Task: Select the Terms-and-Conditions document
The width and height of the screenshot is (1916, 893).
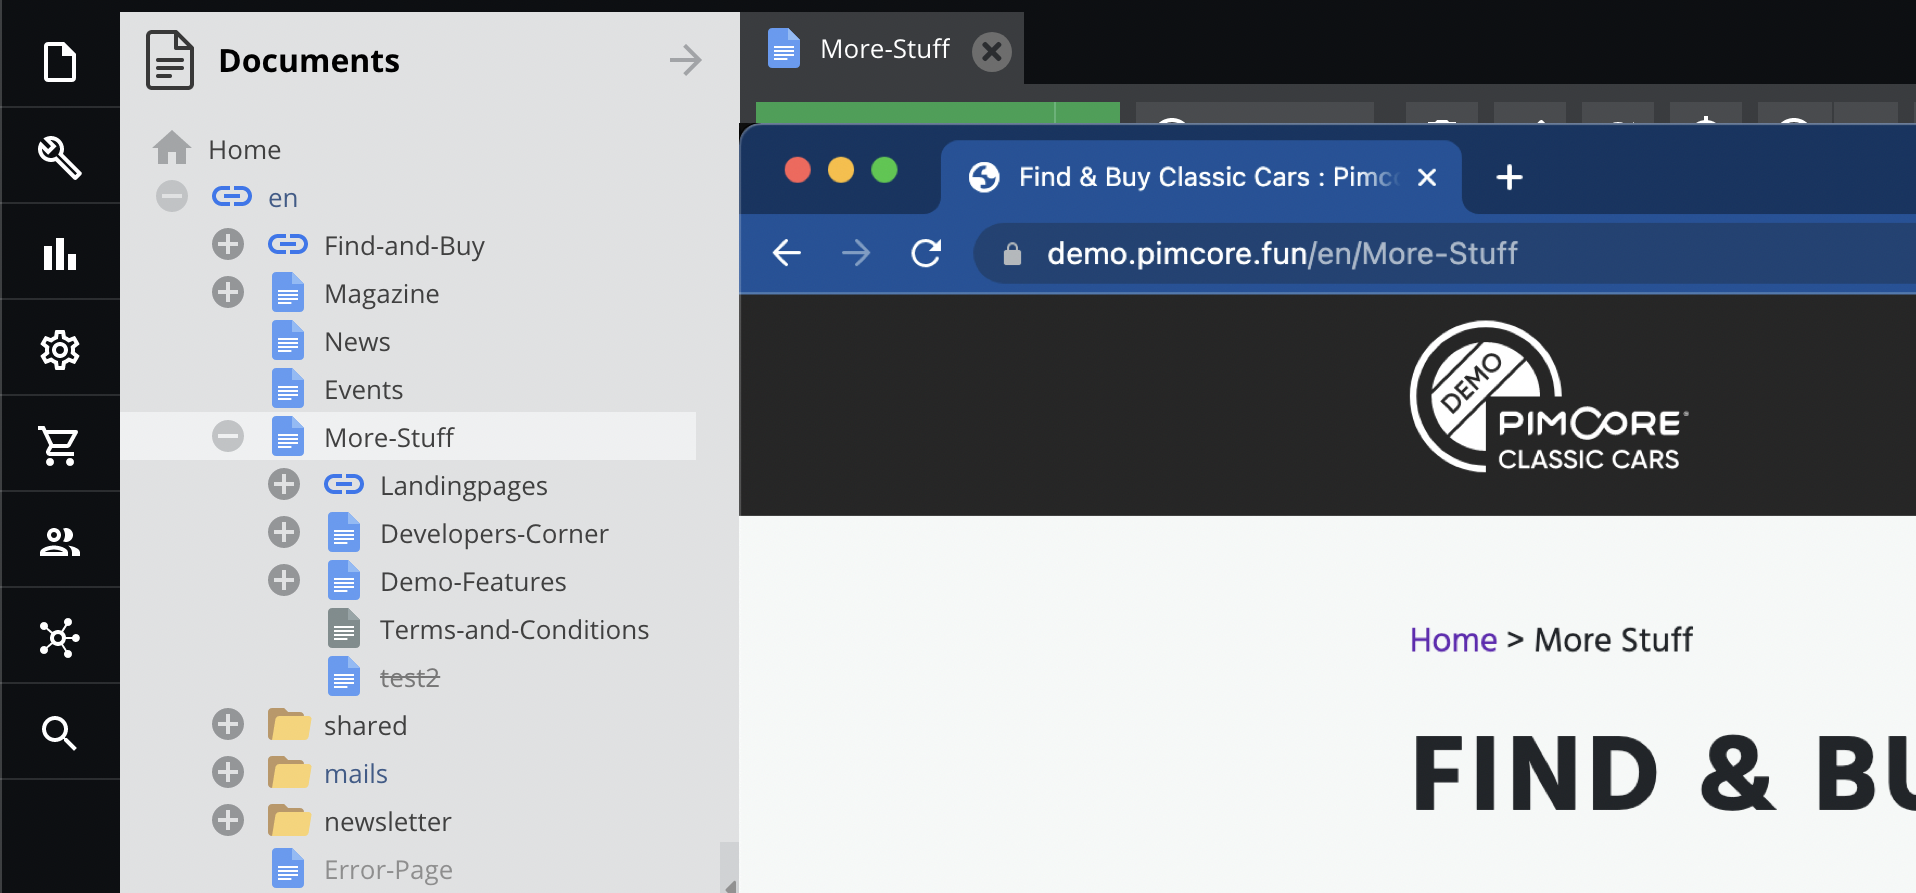Action: click(514, 630)
